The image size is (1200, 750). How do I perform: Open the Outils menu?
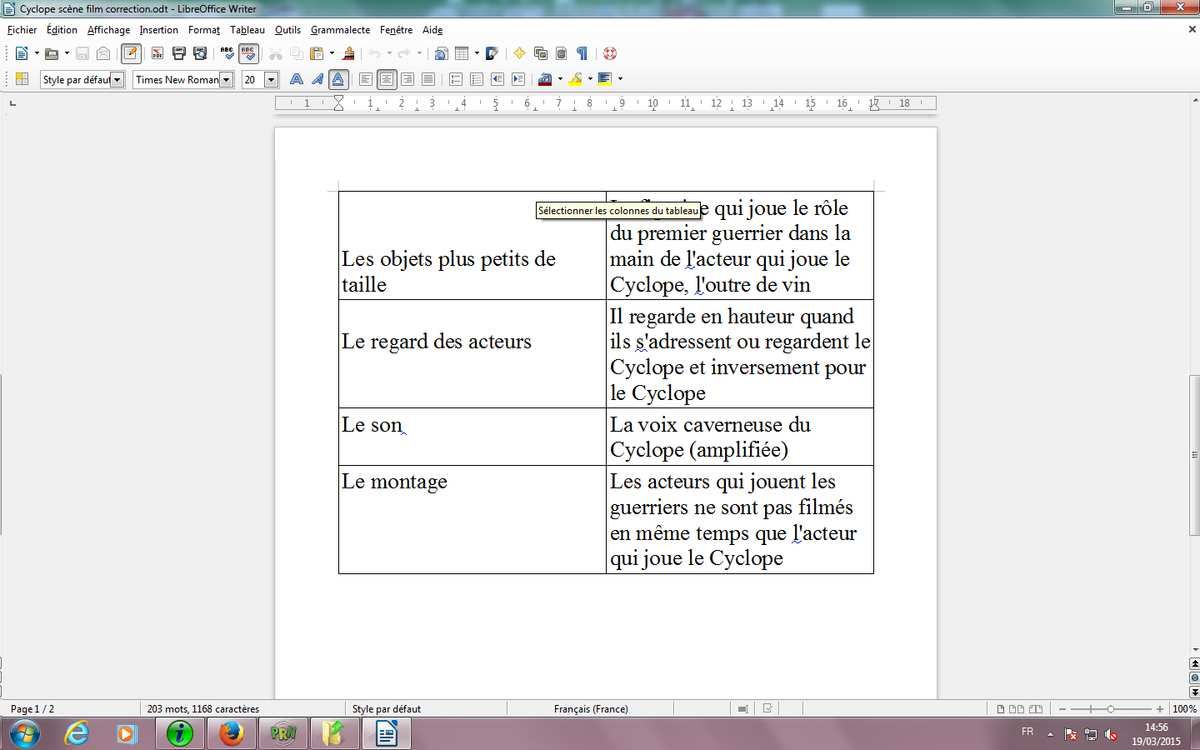(x=288, y=30)
